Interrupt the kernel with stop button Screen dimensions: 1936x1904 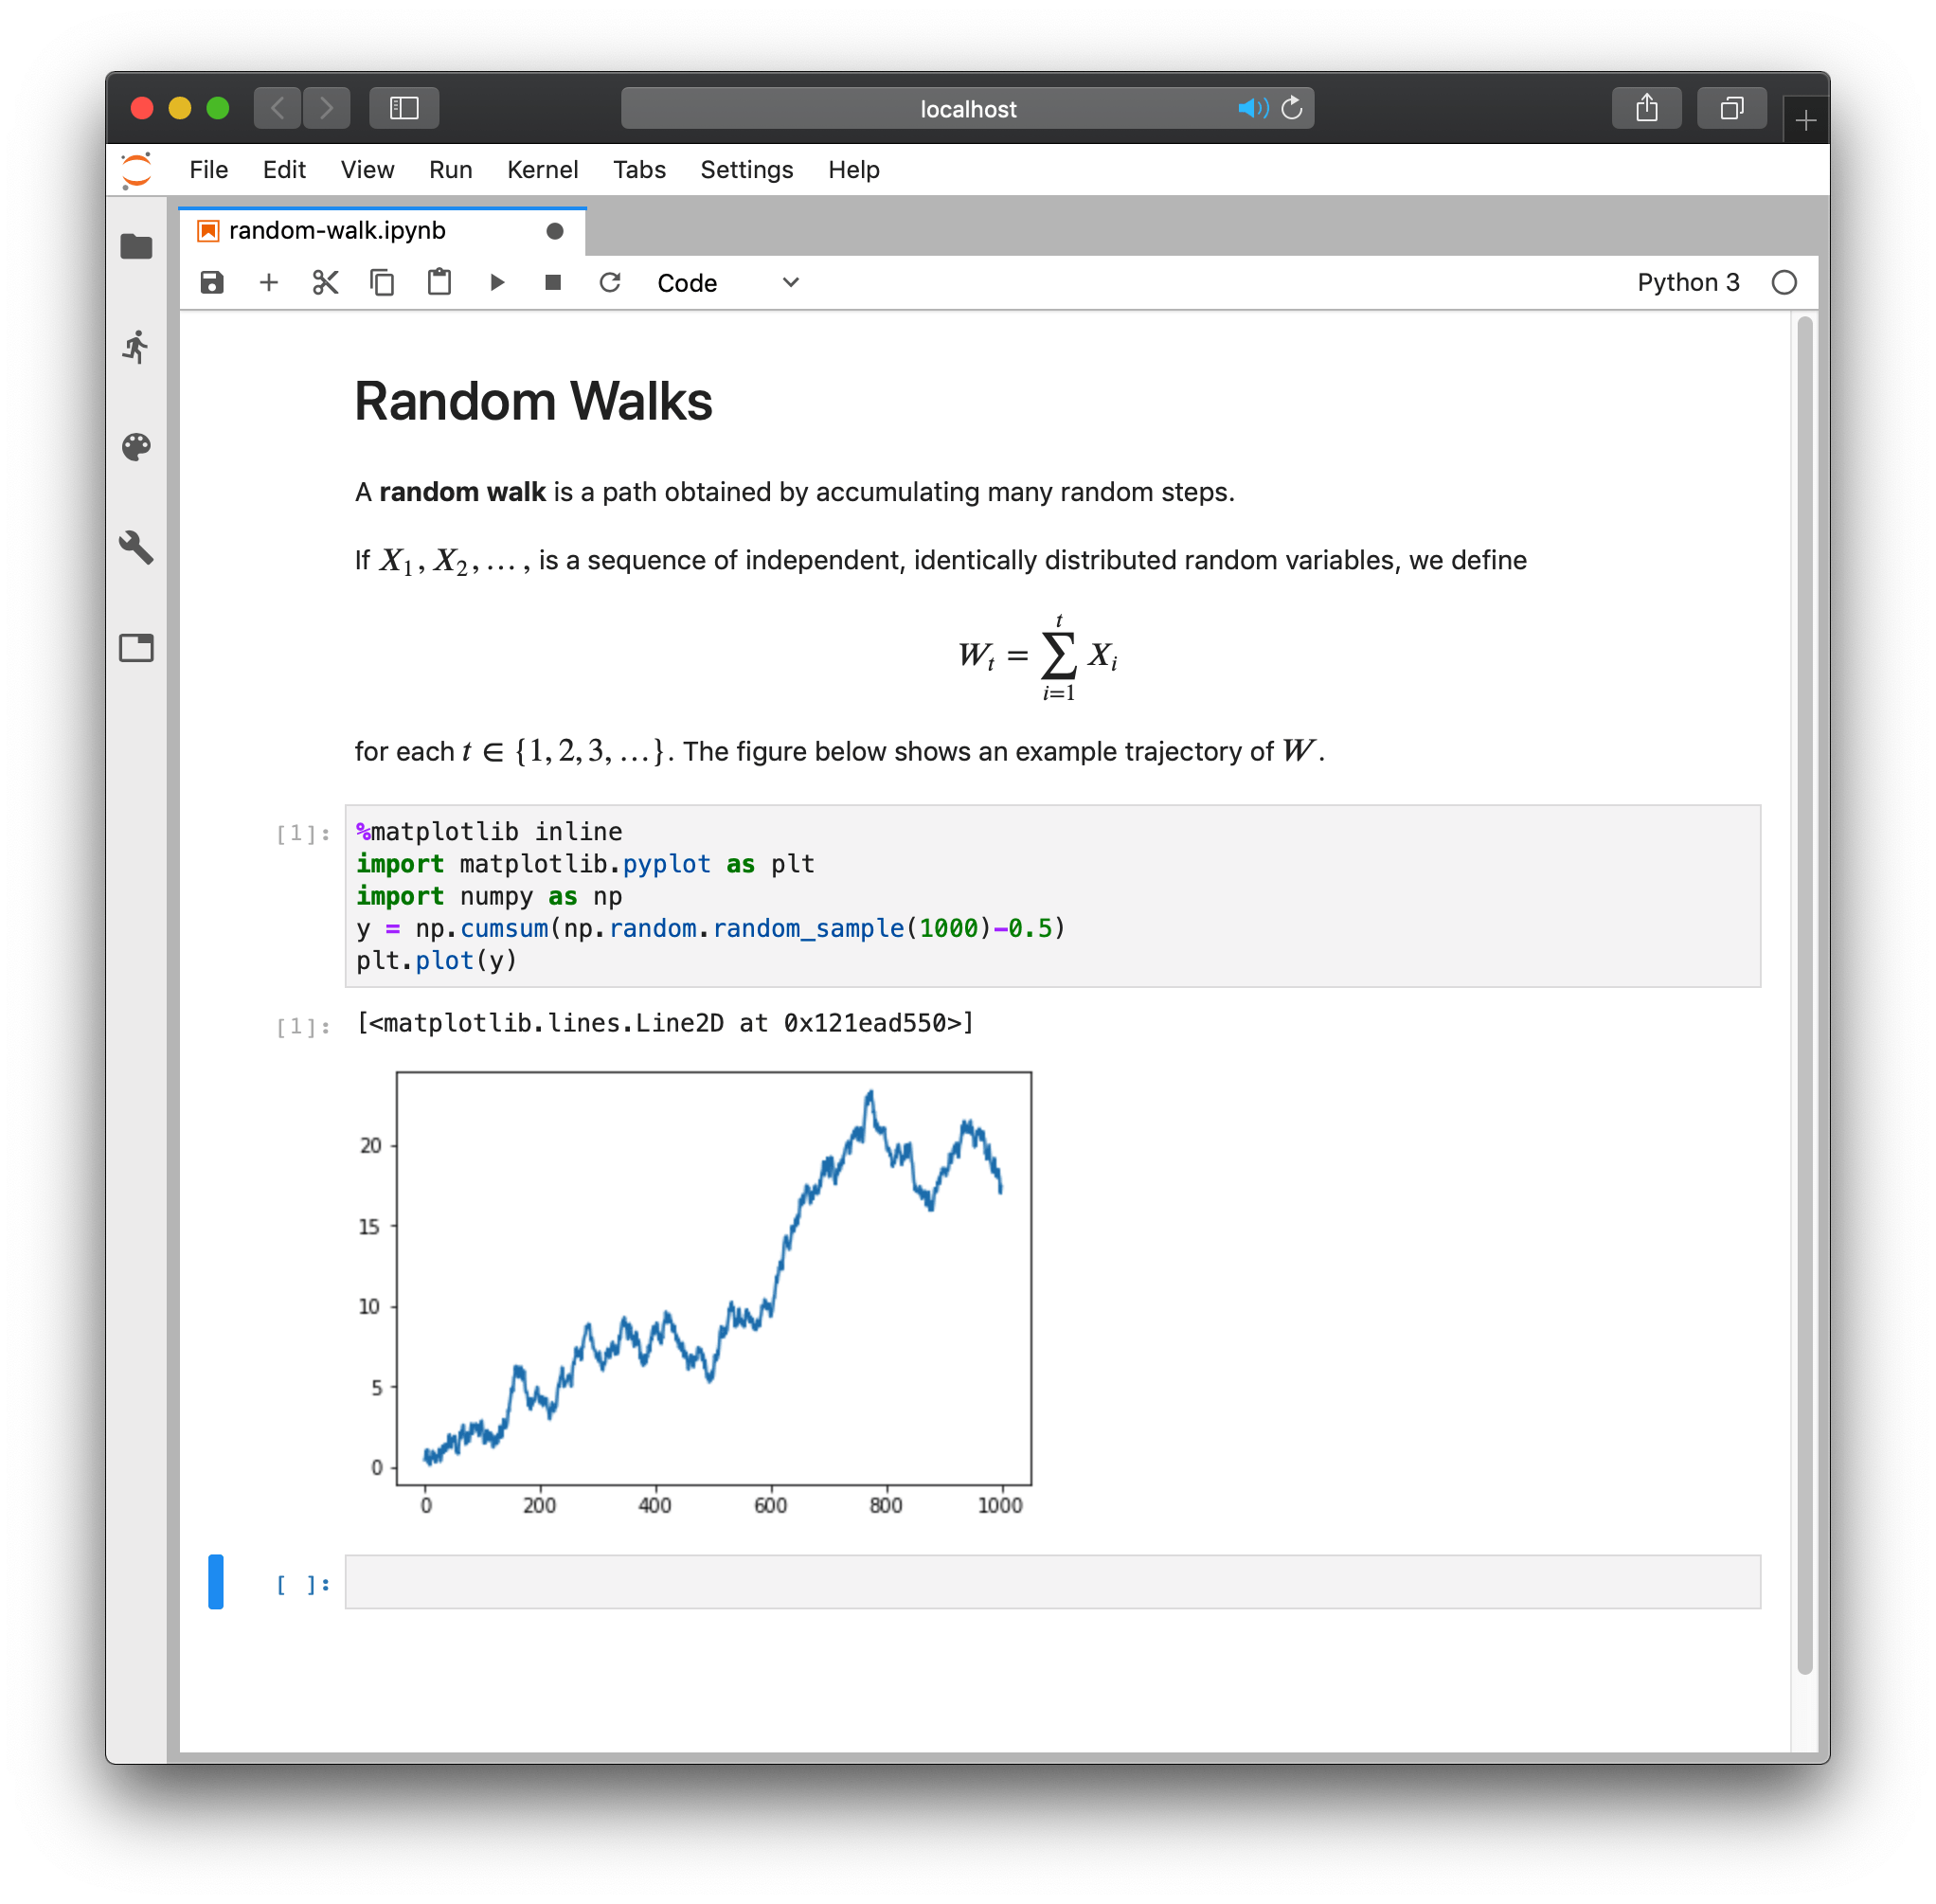pyautogui.click(x=553, y=283)
